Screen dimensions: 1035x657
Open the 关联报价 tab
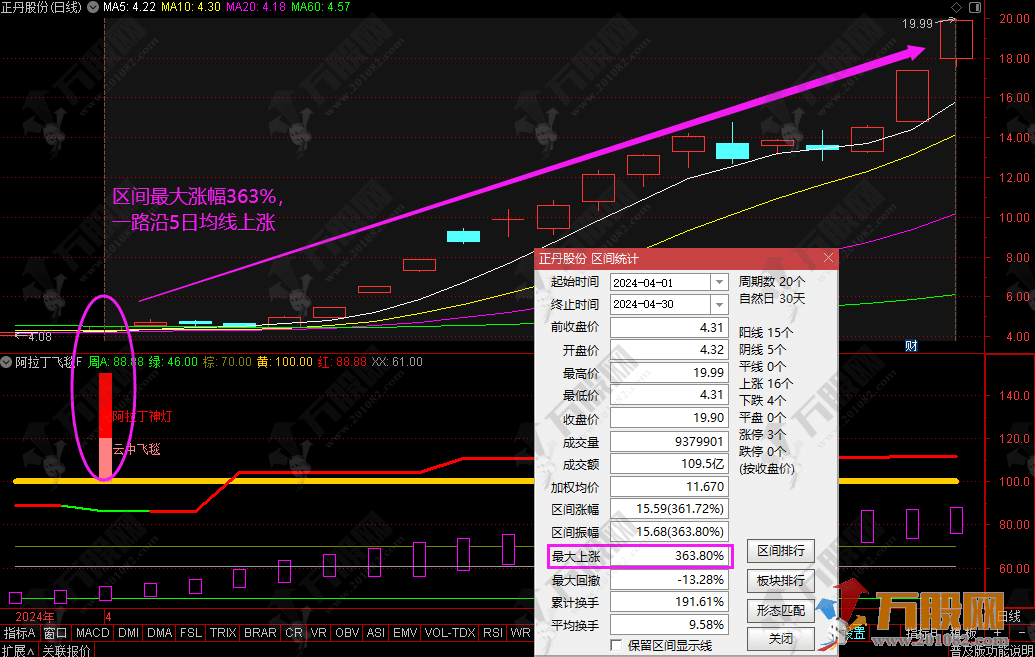[66, 650]
